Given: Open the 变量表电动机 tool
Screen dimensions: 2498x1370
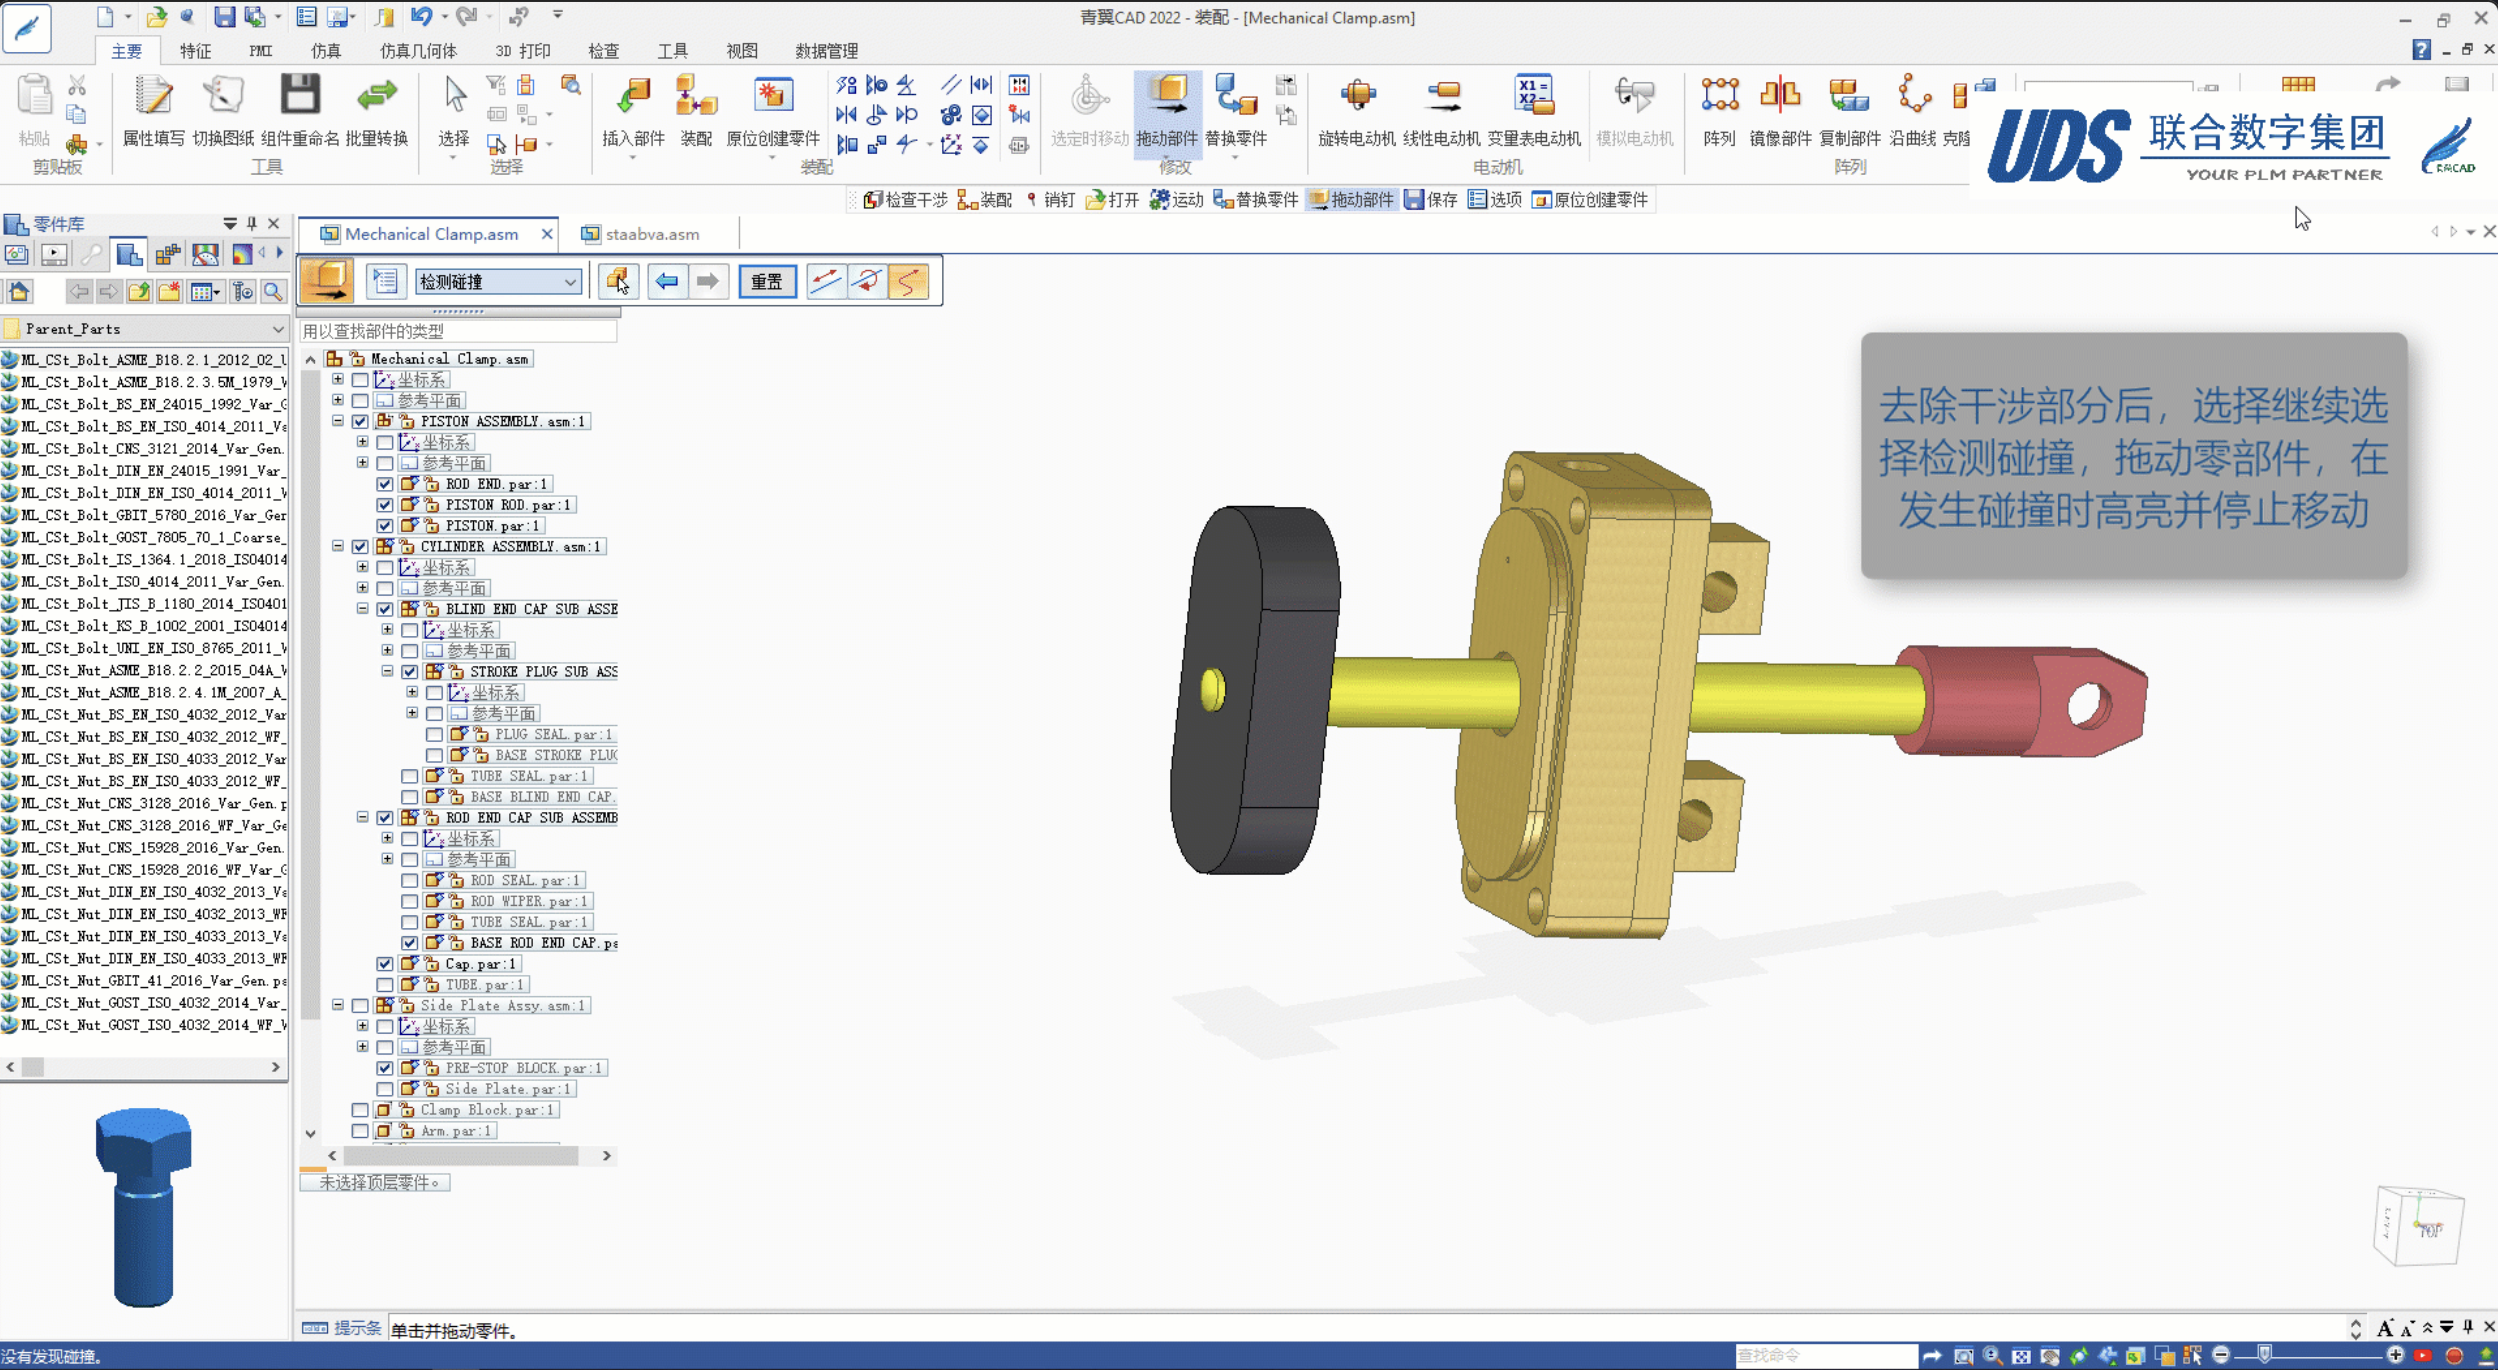Looking at the screenshot, I should pyautogui.click(x=1533, y=97).
